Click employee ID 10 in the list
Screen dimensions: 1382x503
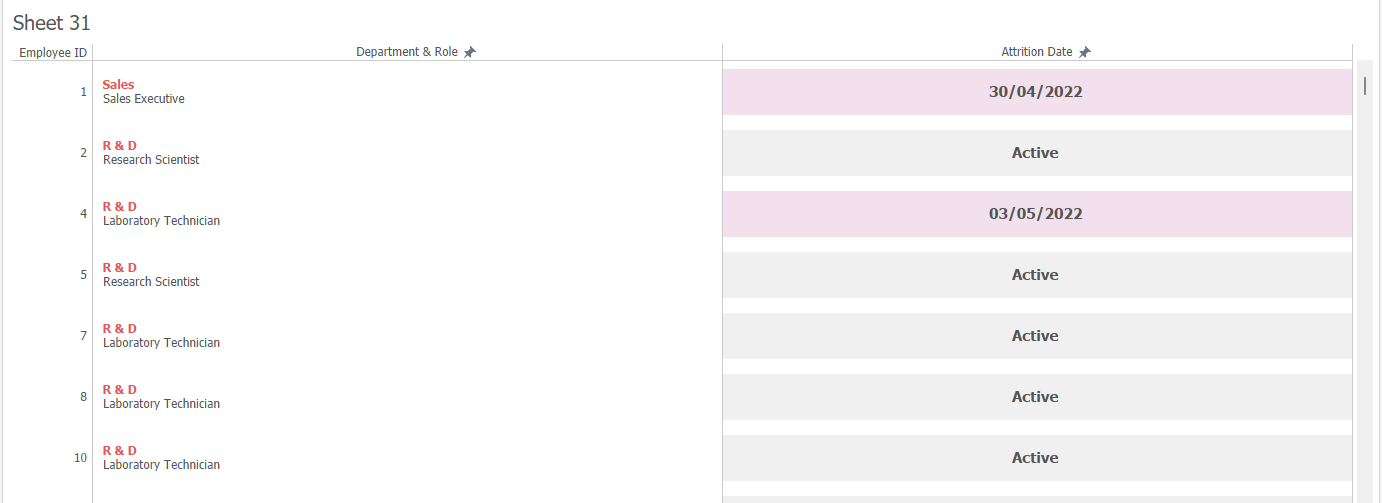click(80, 458)
